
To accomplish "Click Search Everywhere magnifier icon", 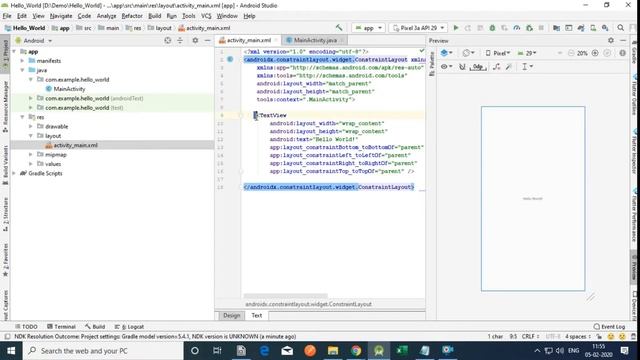I will click(620, 28).
